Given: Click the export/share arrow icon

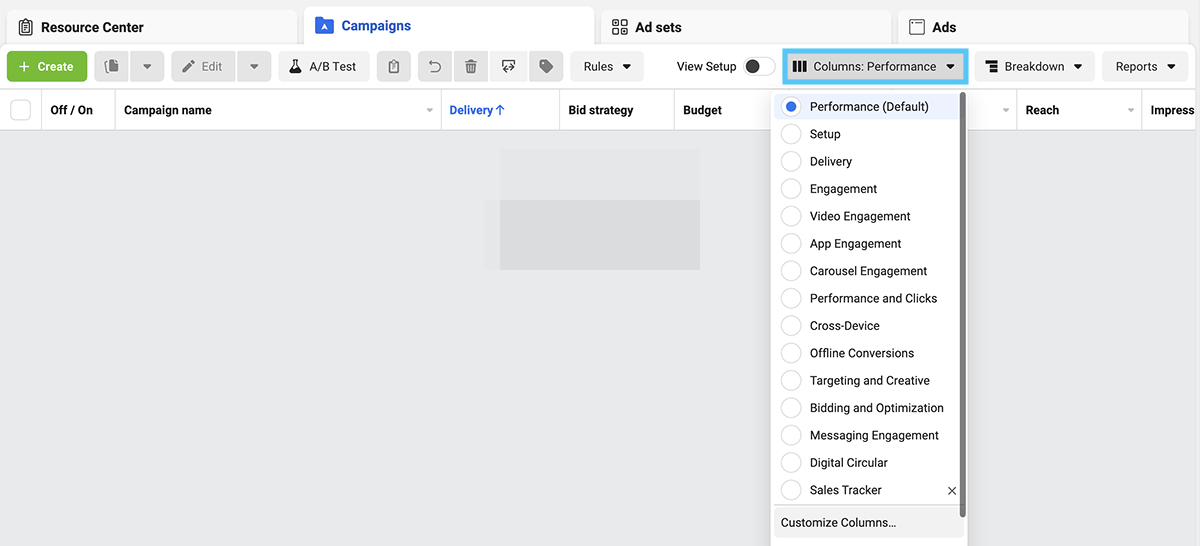Looking at the screenshot, I should [508, 67].
